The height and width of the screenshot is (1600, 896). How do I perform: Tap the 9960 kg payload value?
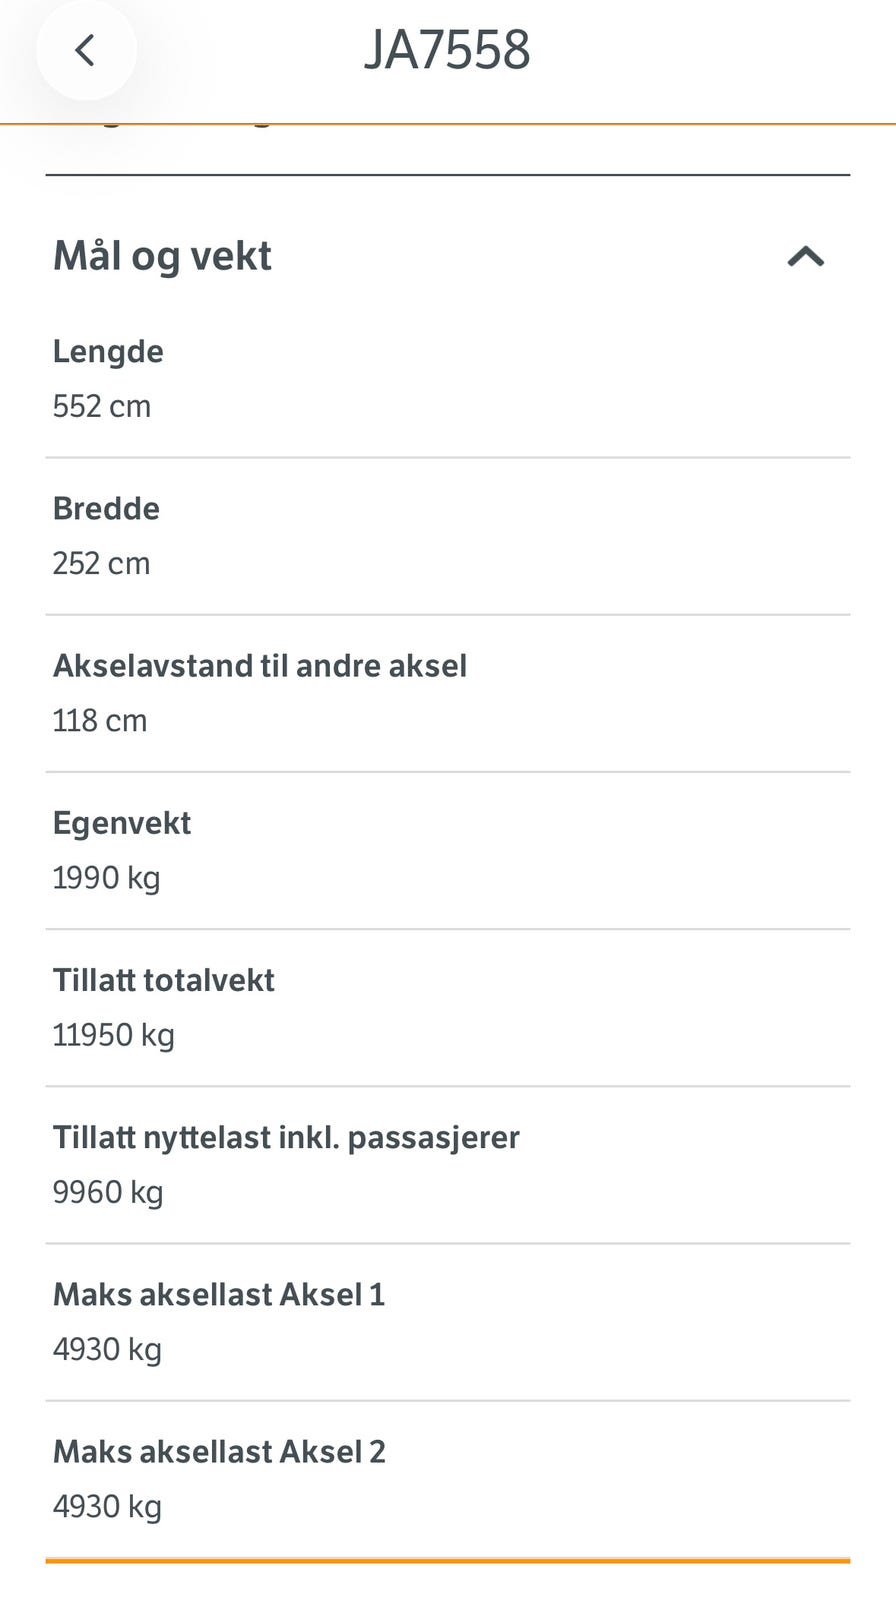pos(108,1192)
